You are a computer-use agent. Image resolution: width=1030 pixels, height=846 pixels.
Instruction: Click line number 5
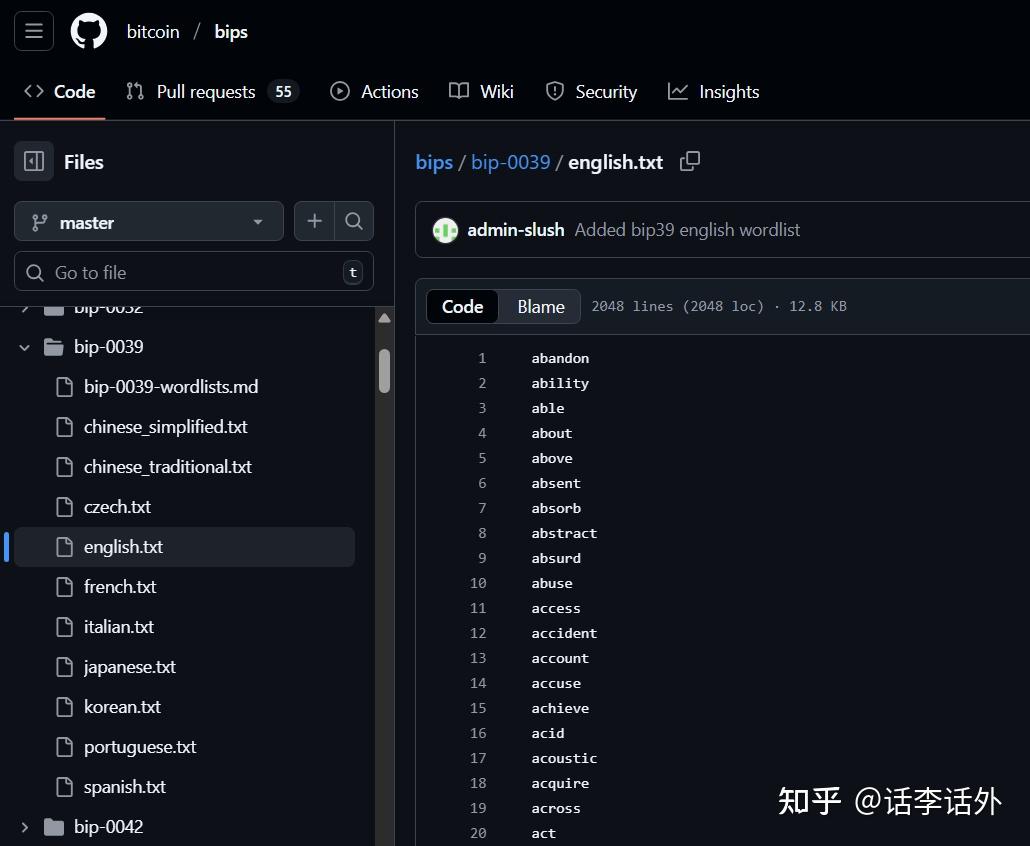pos(482,458)
